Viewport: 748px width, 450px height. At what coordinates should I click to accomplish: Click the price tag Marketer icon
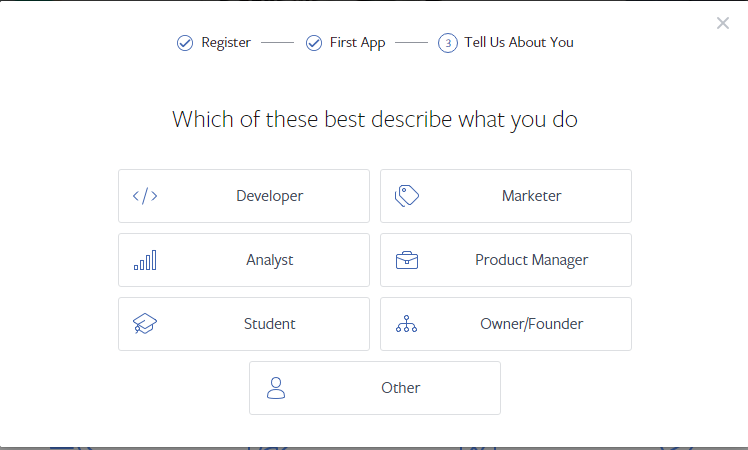(x=407, y=196)
